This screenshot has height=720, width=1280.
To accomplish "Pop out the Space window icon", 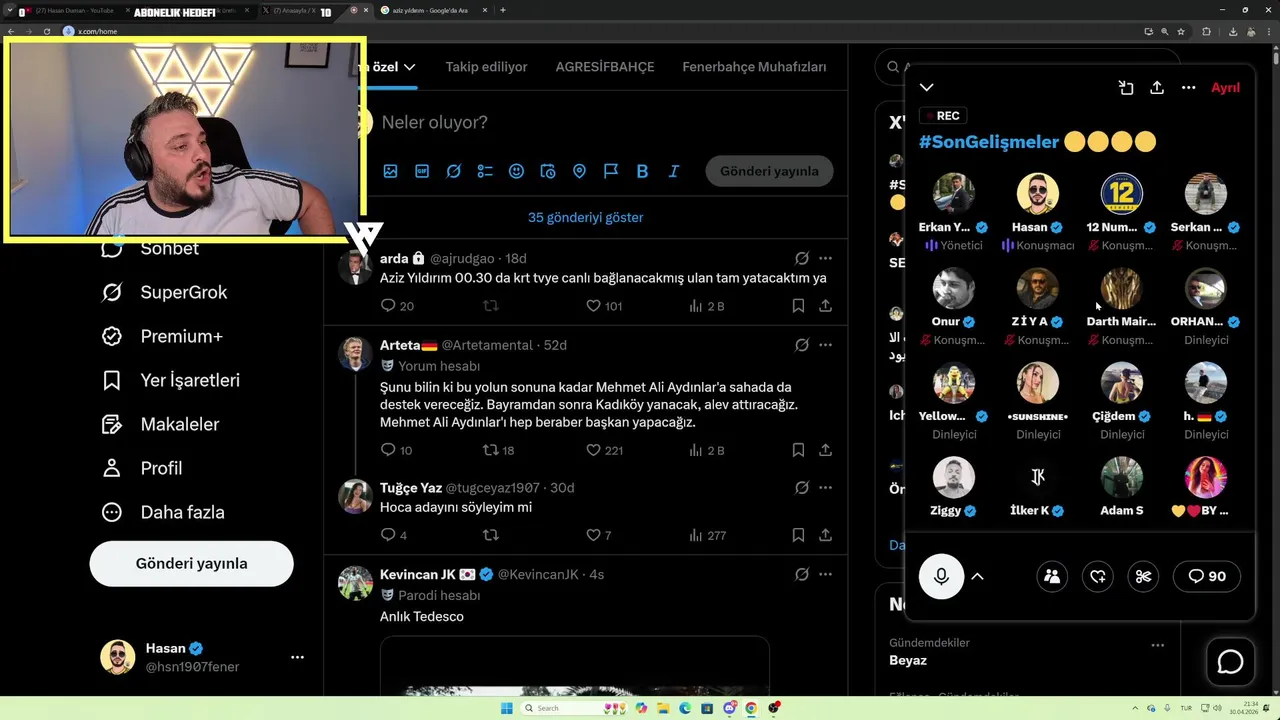I will tap(1126, 88).
